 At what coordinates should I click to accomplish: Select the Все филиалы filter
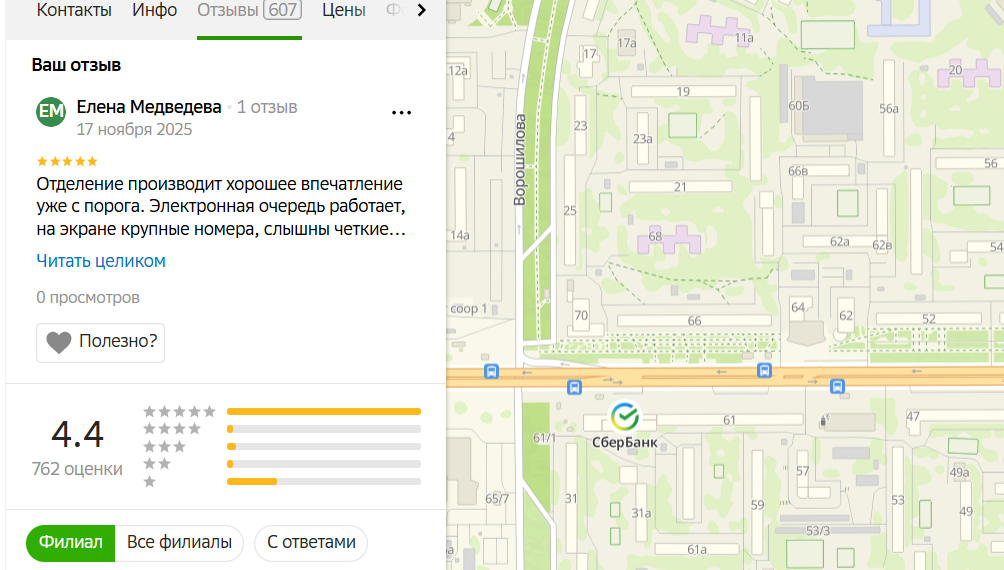pos(179,542)
